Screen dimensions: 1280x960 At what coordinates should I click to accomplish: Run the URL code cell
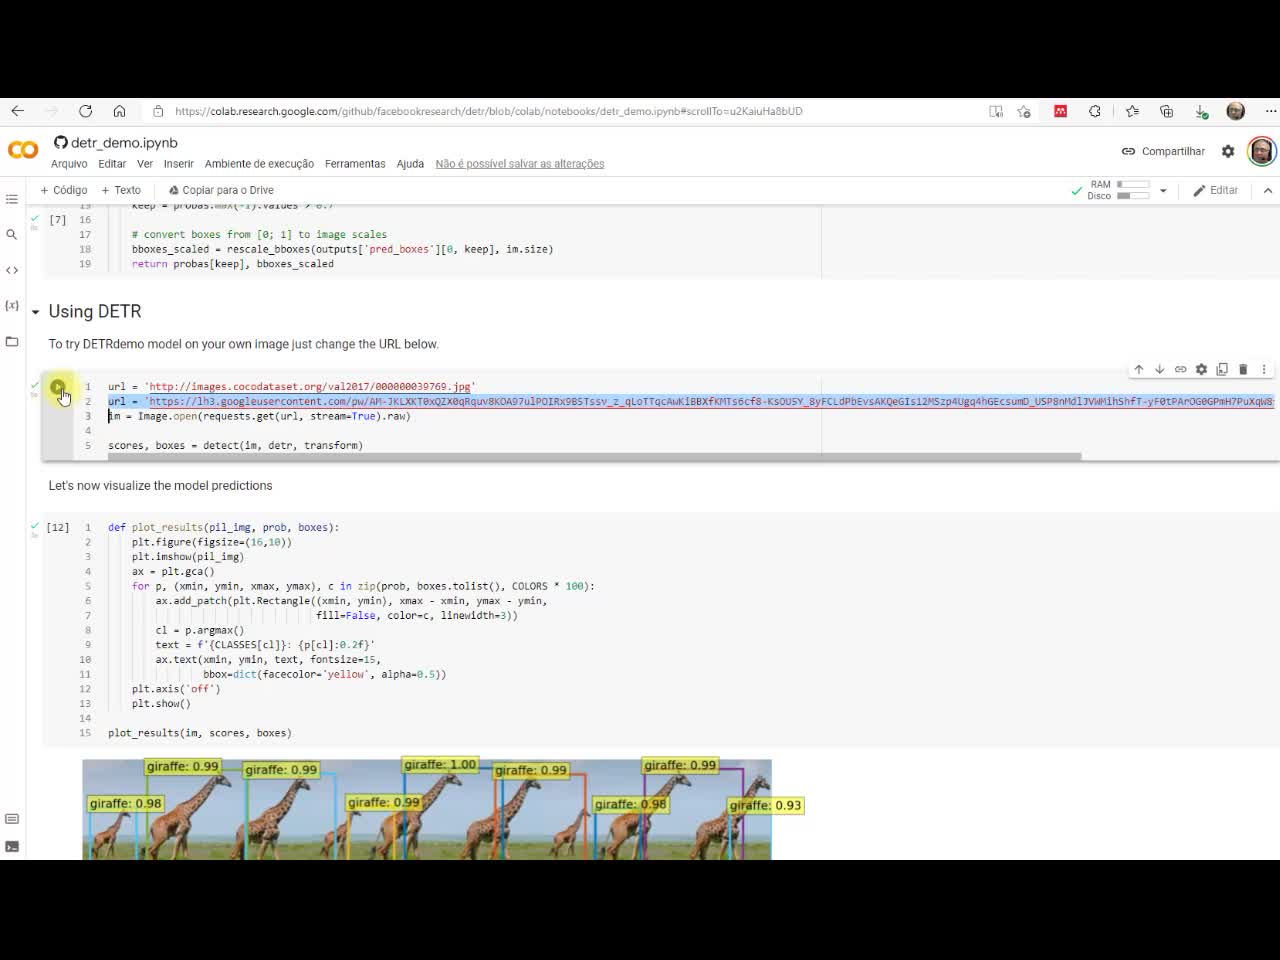pos(58,388)
